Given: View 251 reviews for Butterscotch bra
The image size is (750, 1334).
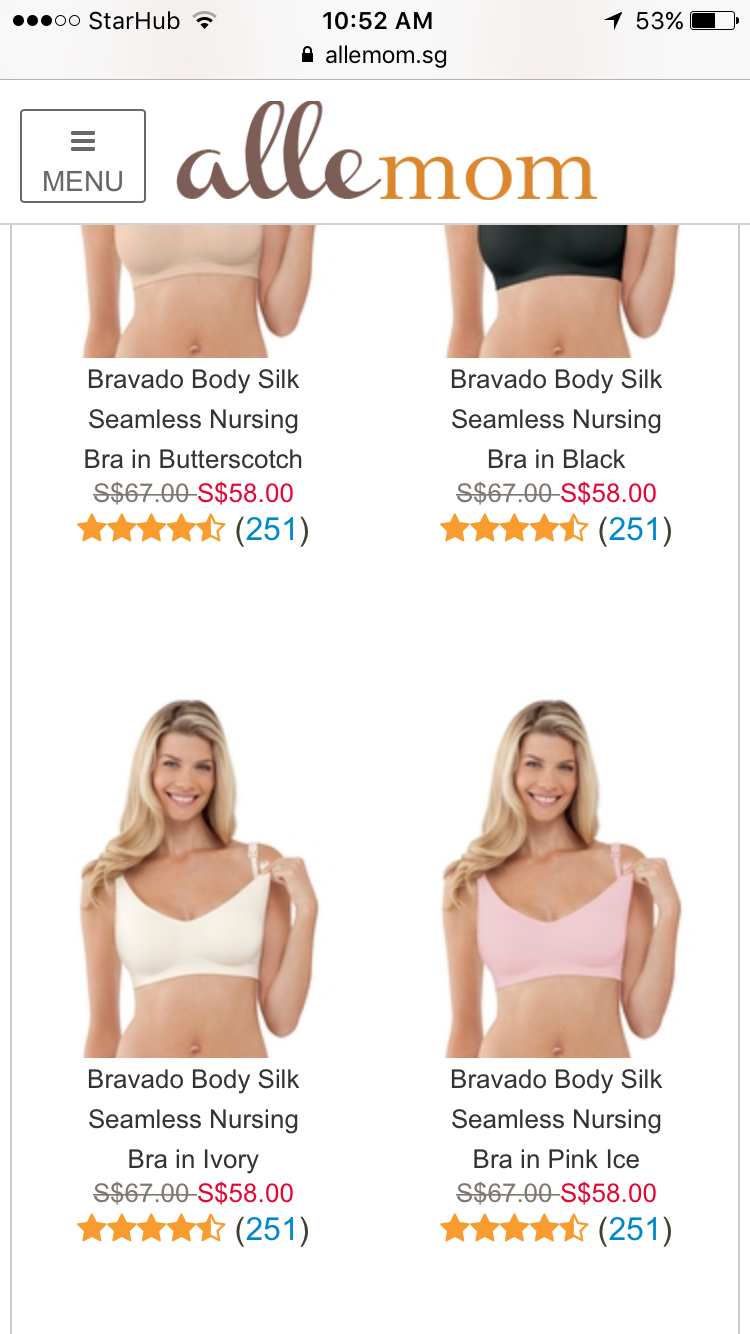Looking at the screenshot, I should pos(272,529).
